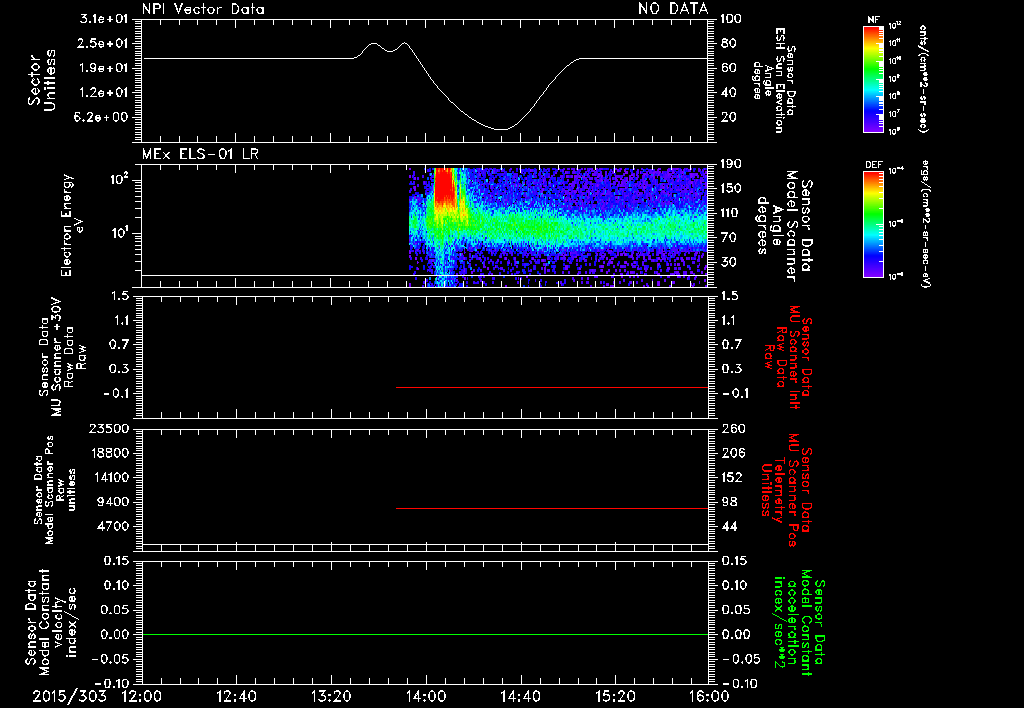Image resolution: width=1024 pixels, height=708 pixels.
Task: Select the 14:40 time tick label
Action: 520,696
